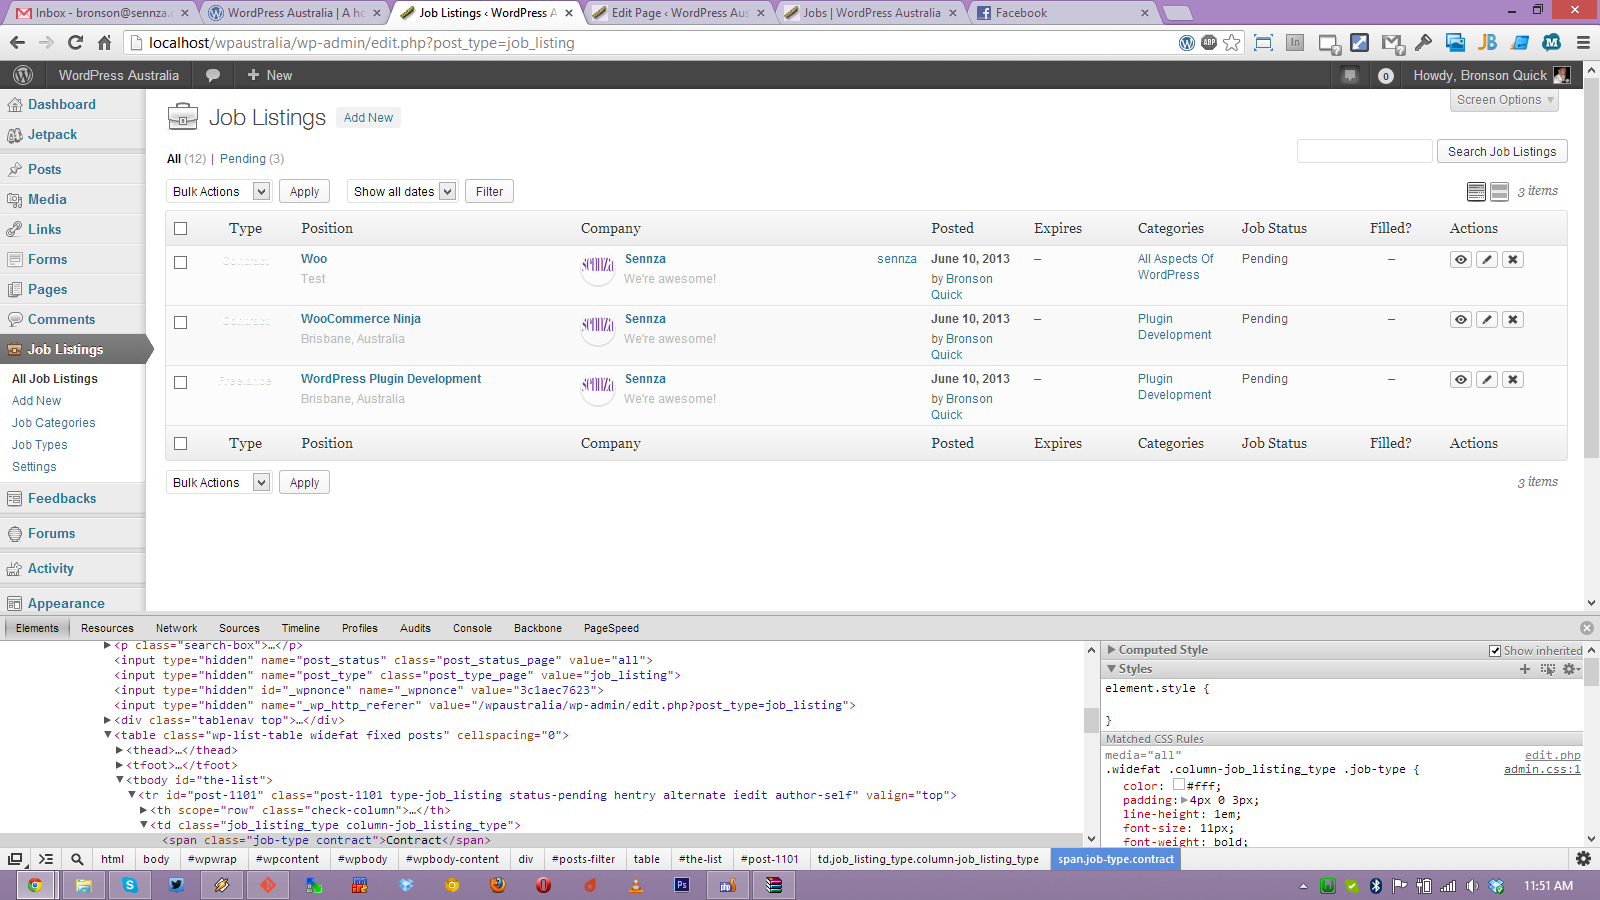Screen dimensions: 1600x900
Task: Open Chrome from the Windows taskbar
Action: (35, 885)
